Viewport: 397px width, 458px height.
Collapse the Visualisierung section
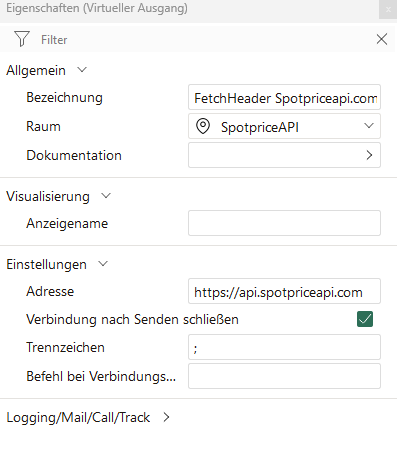(x=106, y=196)
